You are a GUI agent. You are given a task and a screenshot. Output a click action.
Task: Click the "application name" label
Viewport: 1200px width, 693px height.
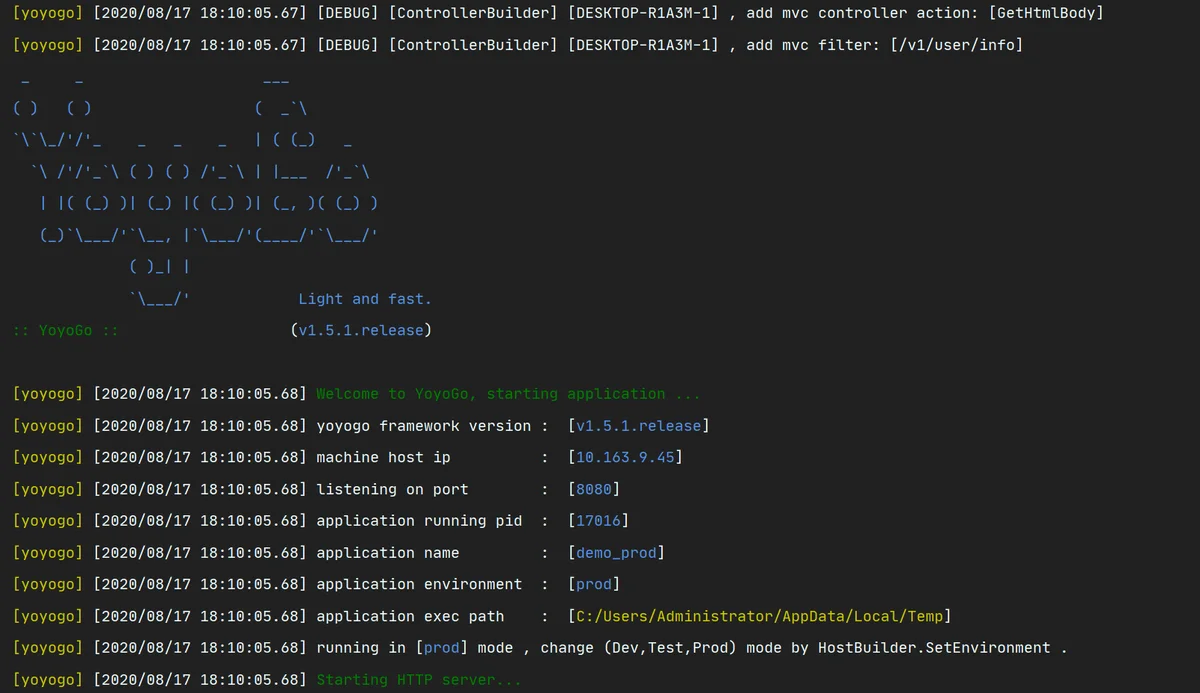coord(388,553)
